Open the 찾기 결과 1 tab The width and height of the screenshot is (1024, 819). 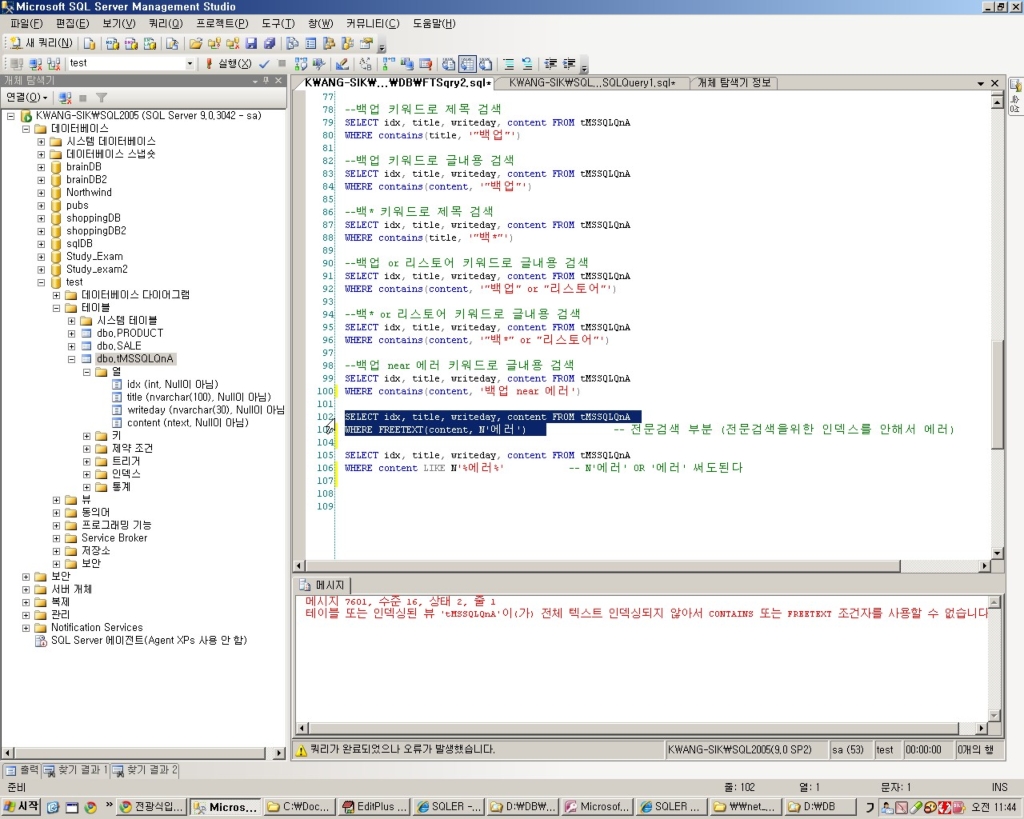click(x=76, y=770)
